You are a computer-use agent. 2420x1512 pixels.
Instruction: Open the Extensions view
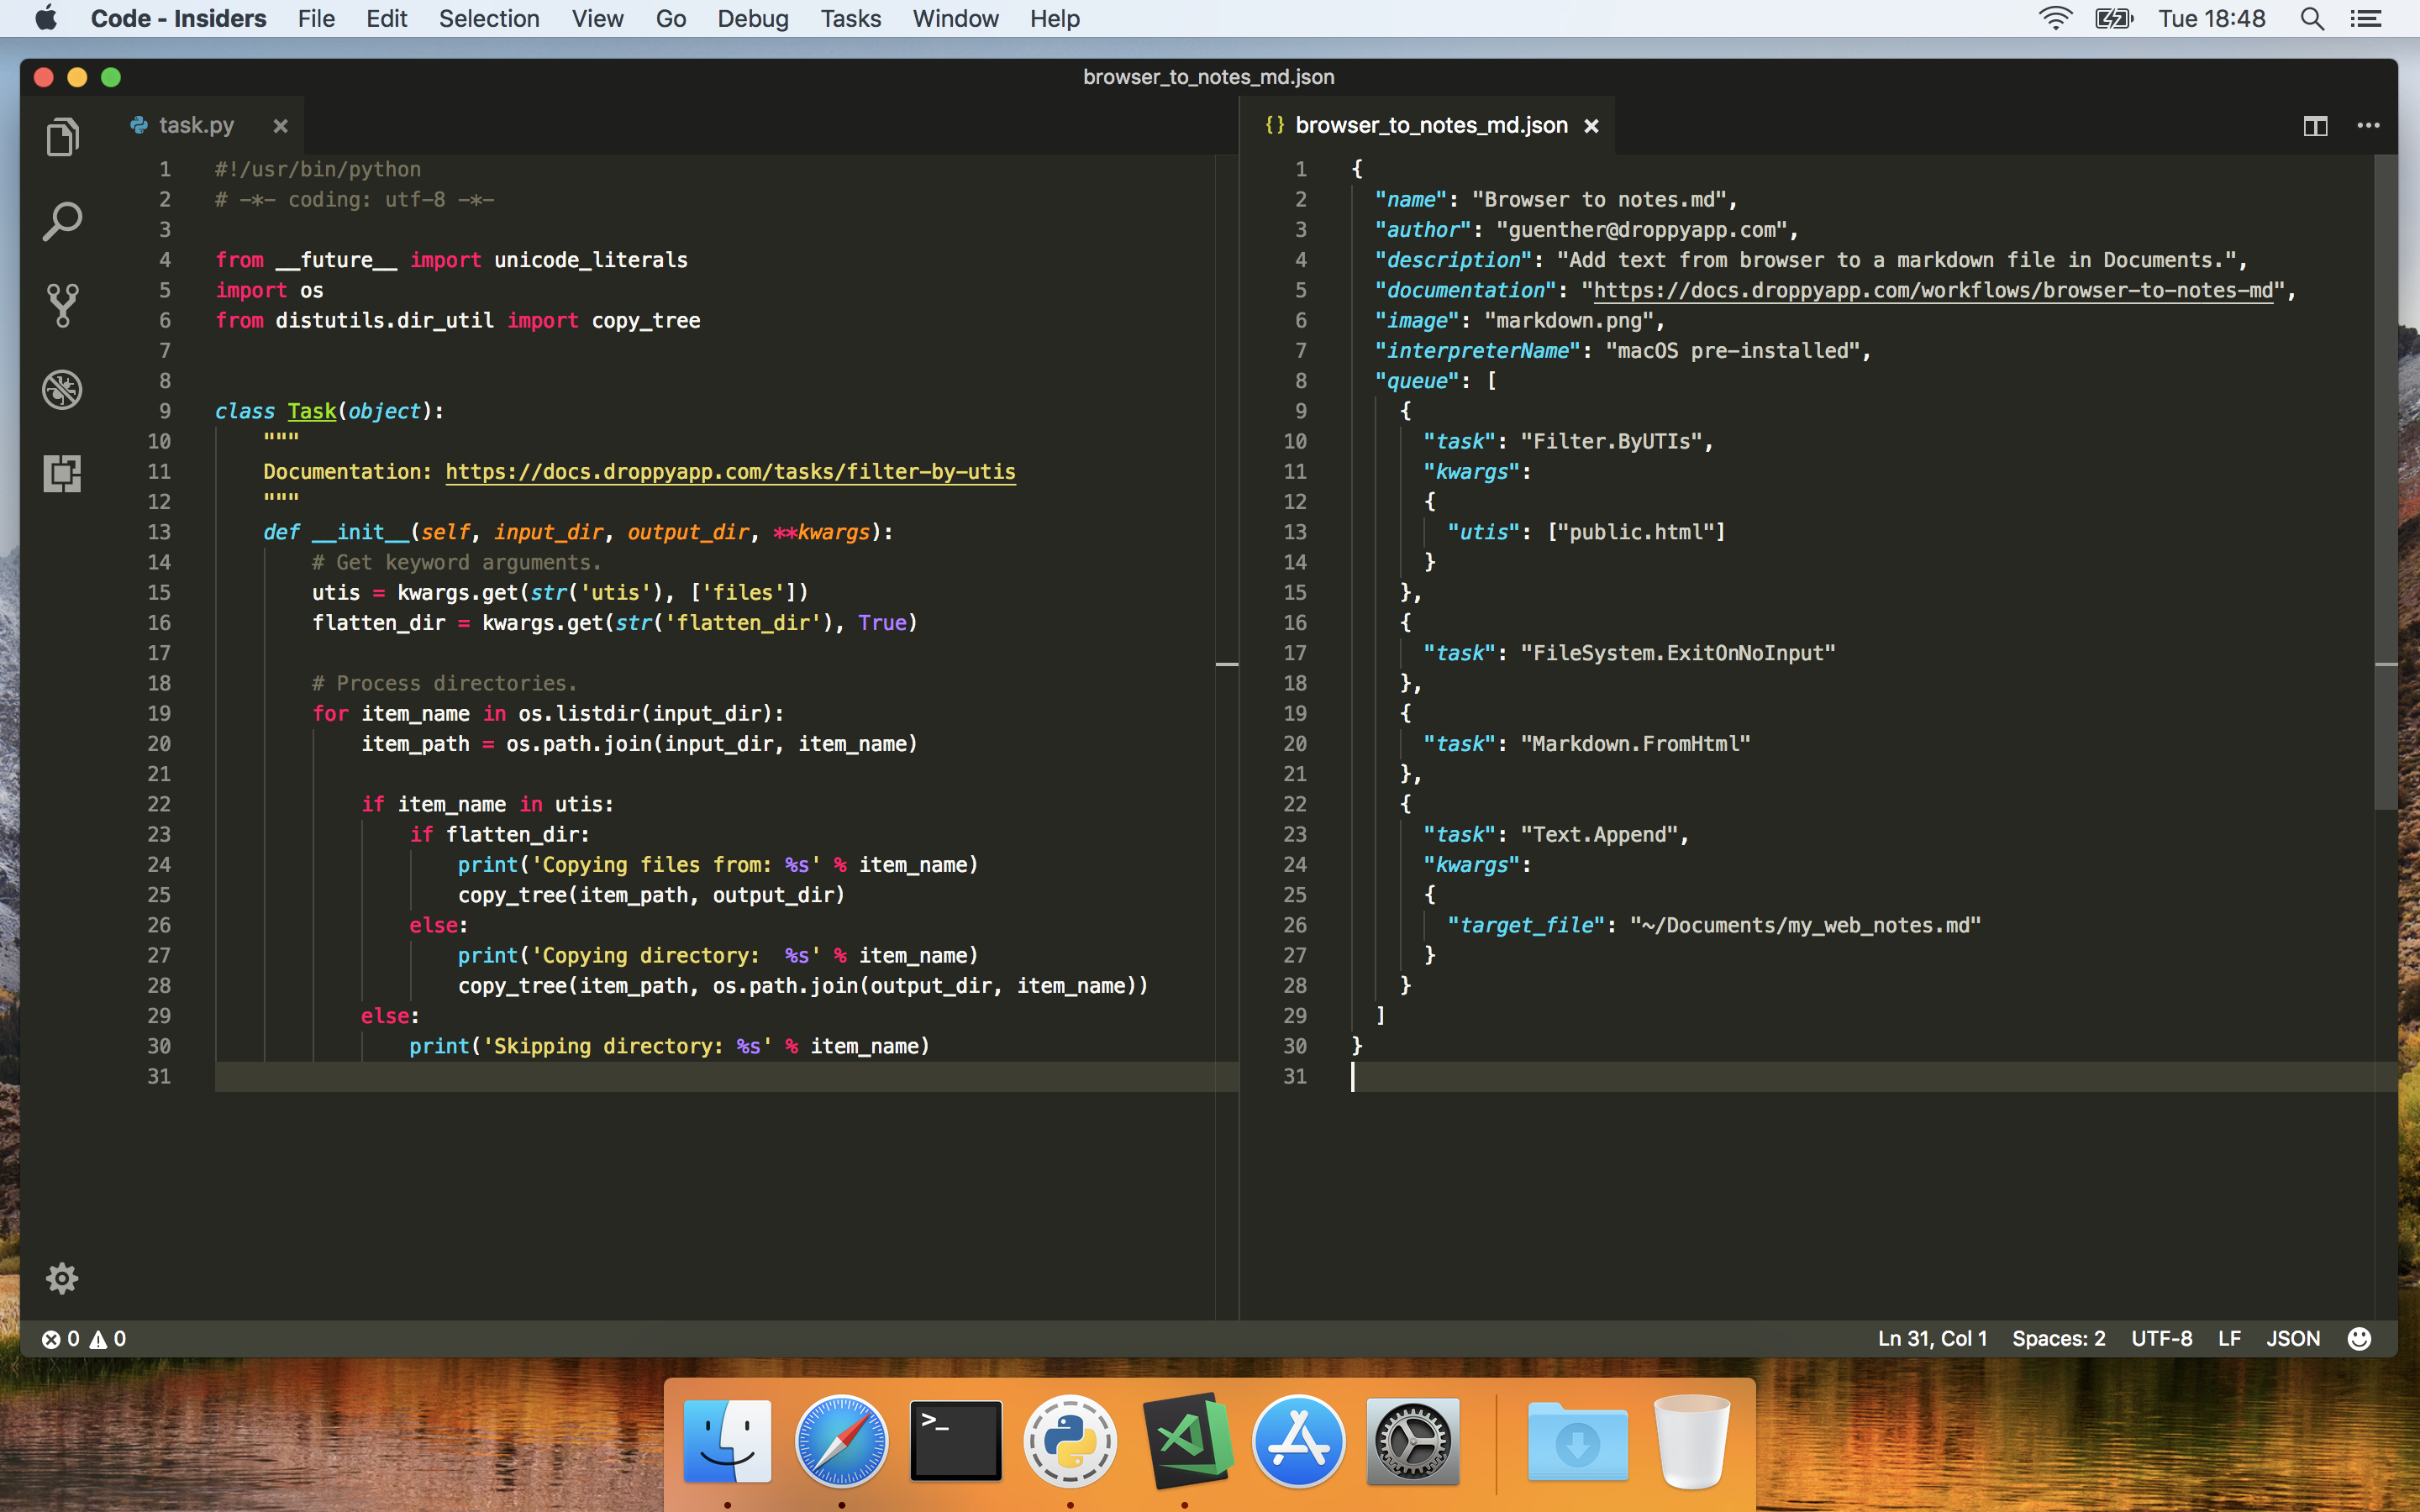62,473
